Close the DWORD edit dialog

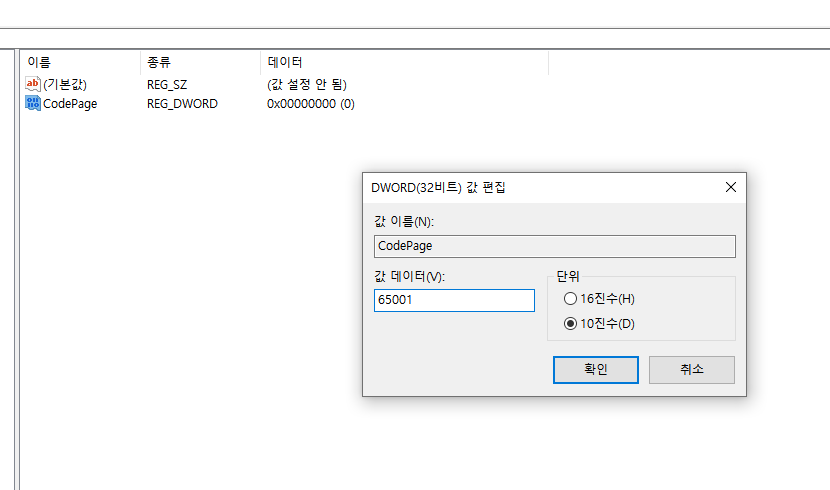[x=730, y=187]
